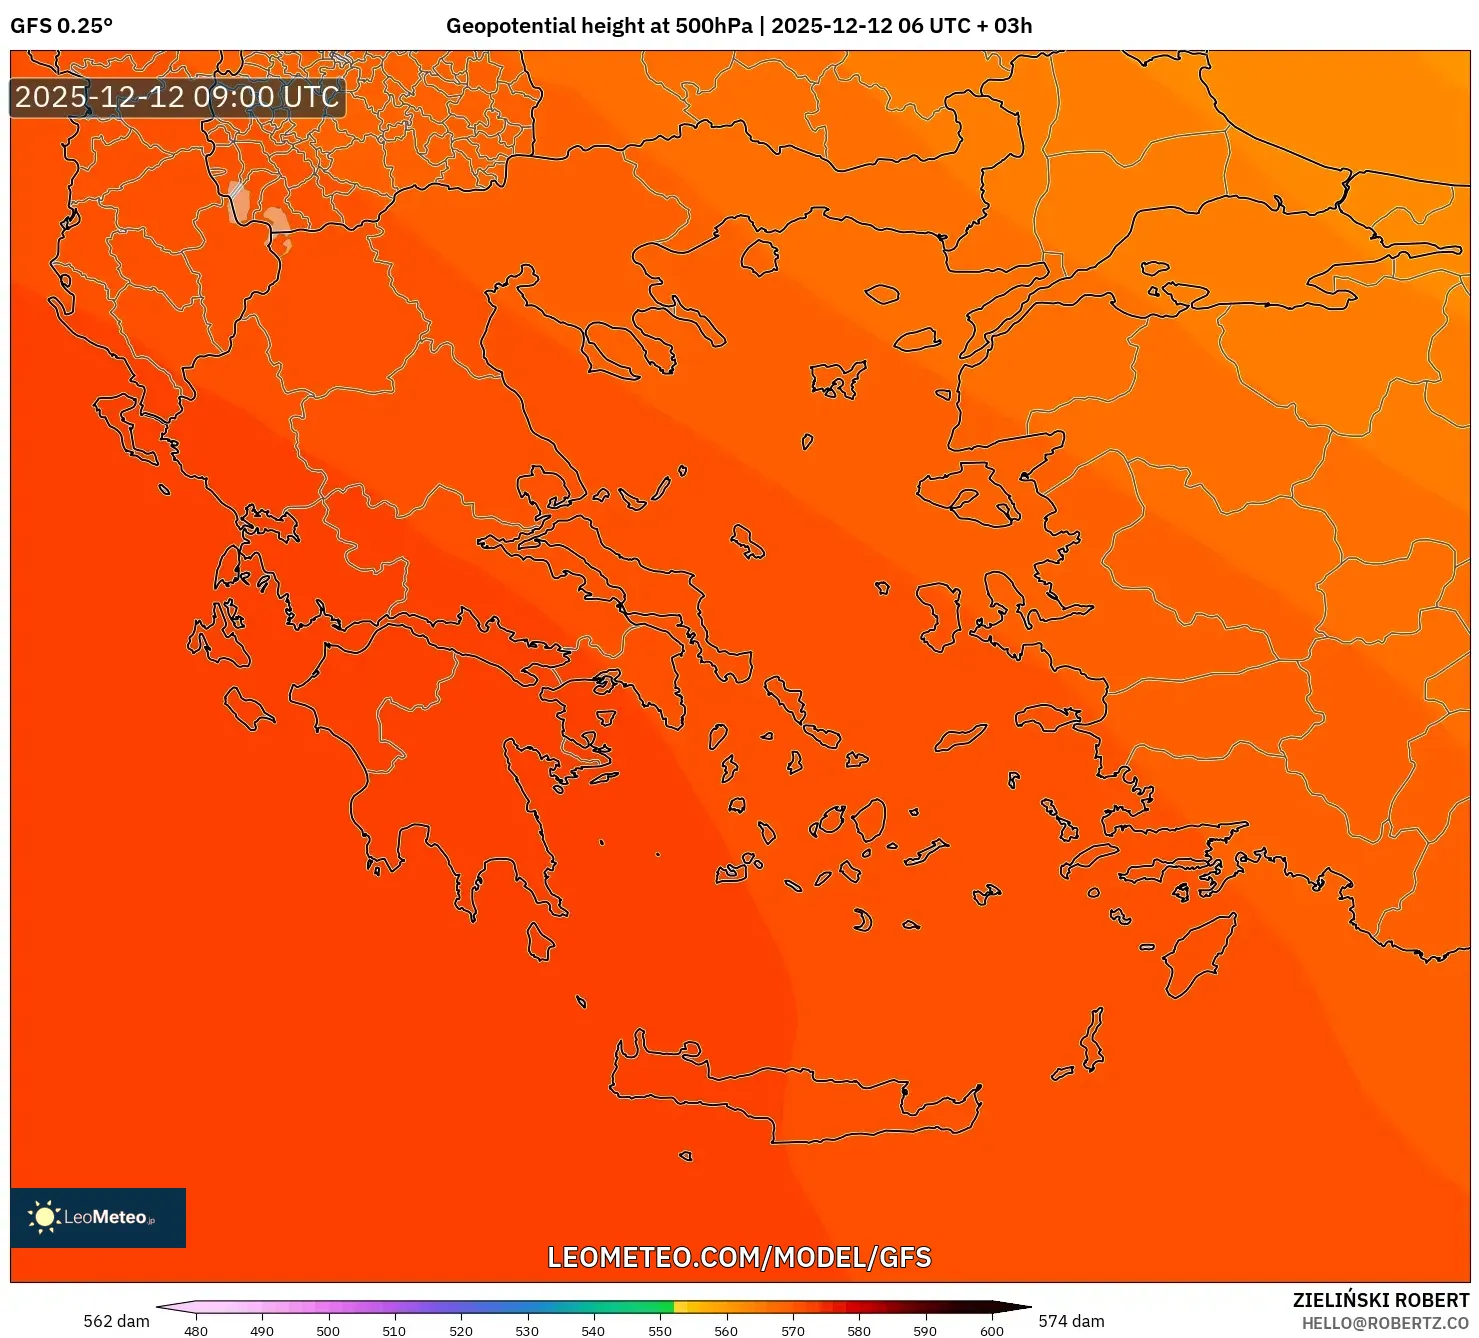Click the 570 mark on the color scale
This screenshot has width=1479, height=1338.
791,1331
